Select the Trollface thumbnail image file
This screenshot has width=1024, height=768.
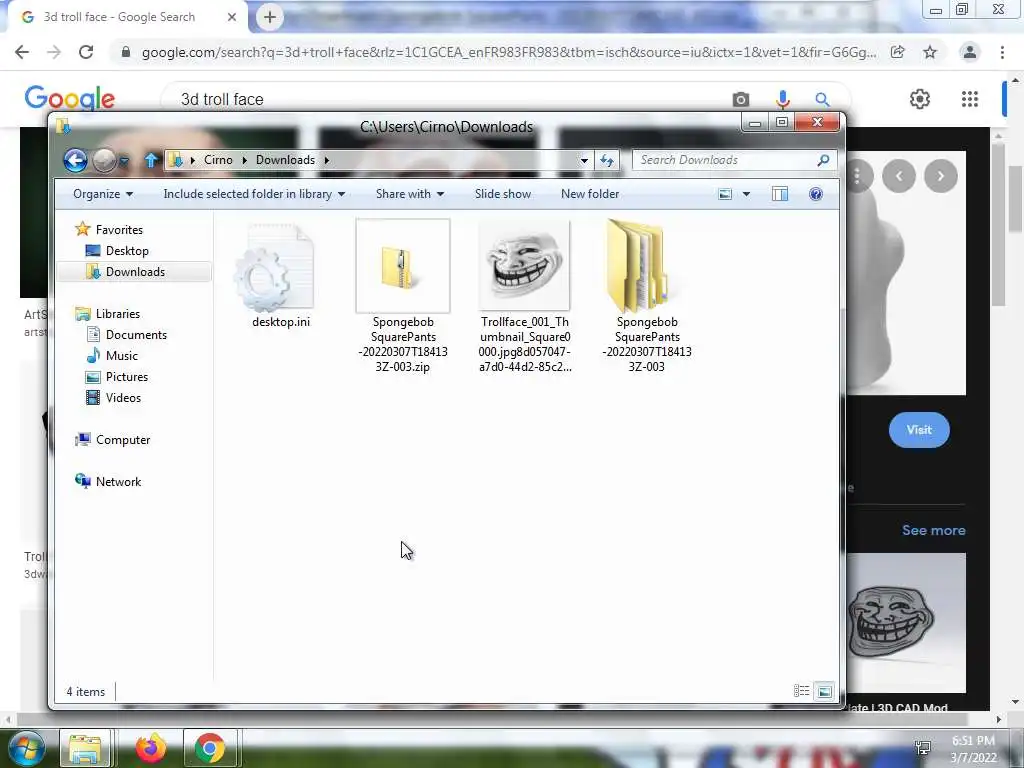[524, 296]
